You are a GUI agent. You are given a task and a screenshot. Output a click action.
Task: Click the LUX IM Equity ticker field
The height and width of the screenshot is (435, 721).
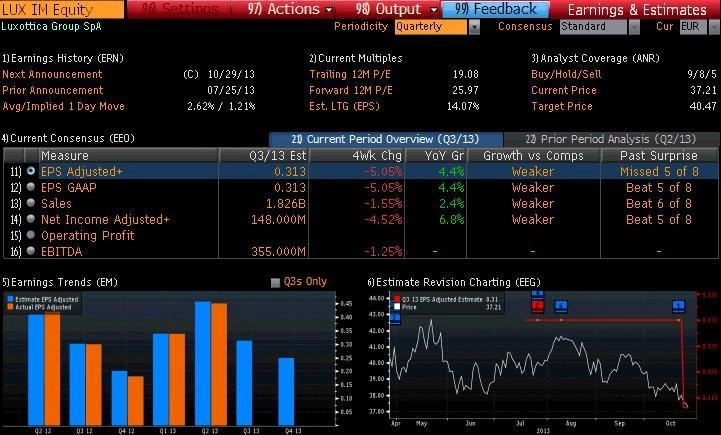coord(62,9)
